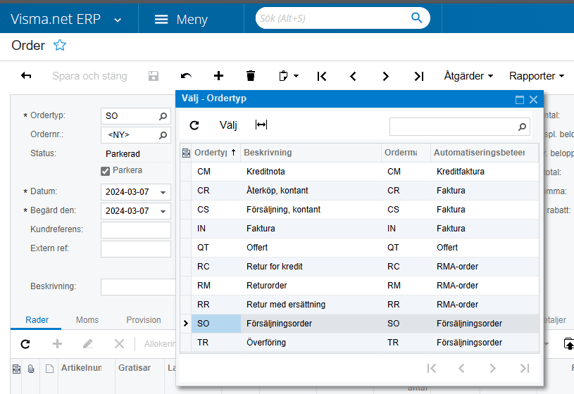Viewport: 574px width, 394px height.
Task: Switch to the Provision tab
Action: click(144, 320)
